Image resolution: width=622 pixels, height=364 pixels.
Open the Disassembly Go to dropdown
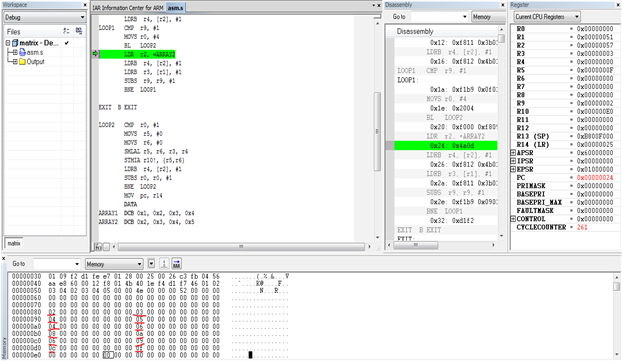click(x=465, y=17)
